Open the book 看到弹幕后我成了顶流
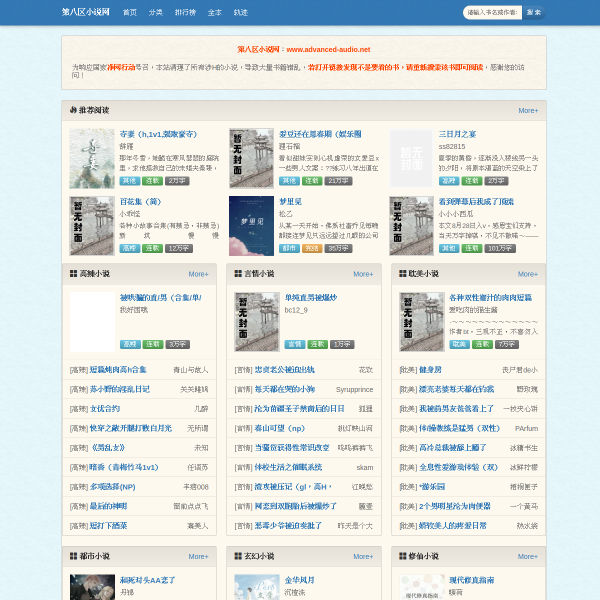 (x=476, y=202)
